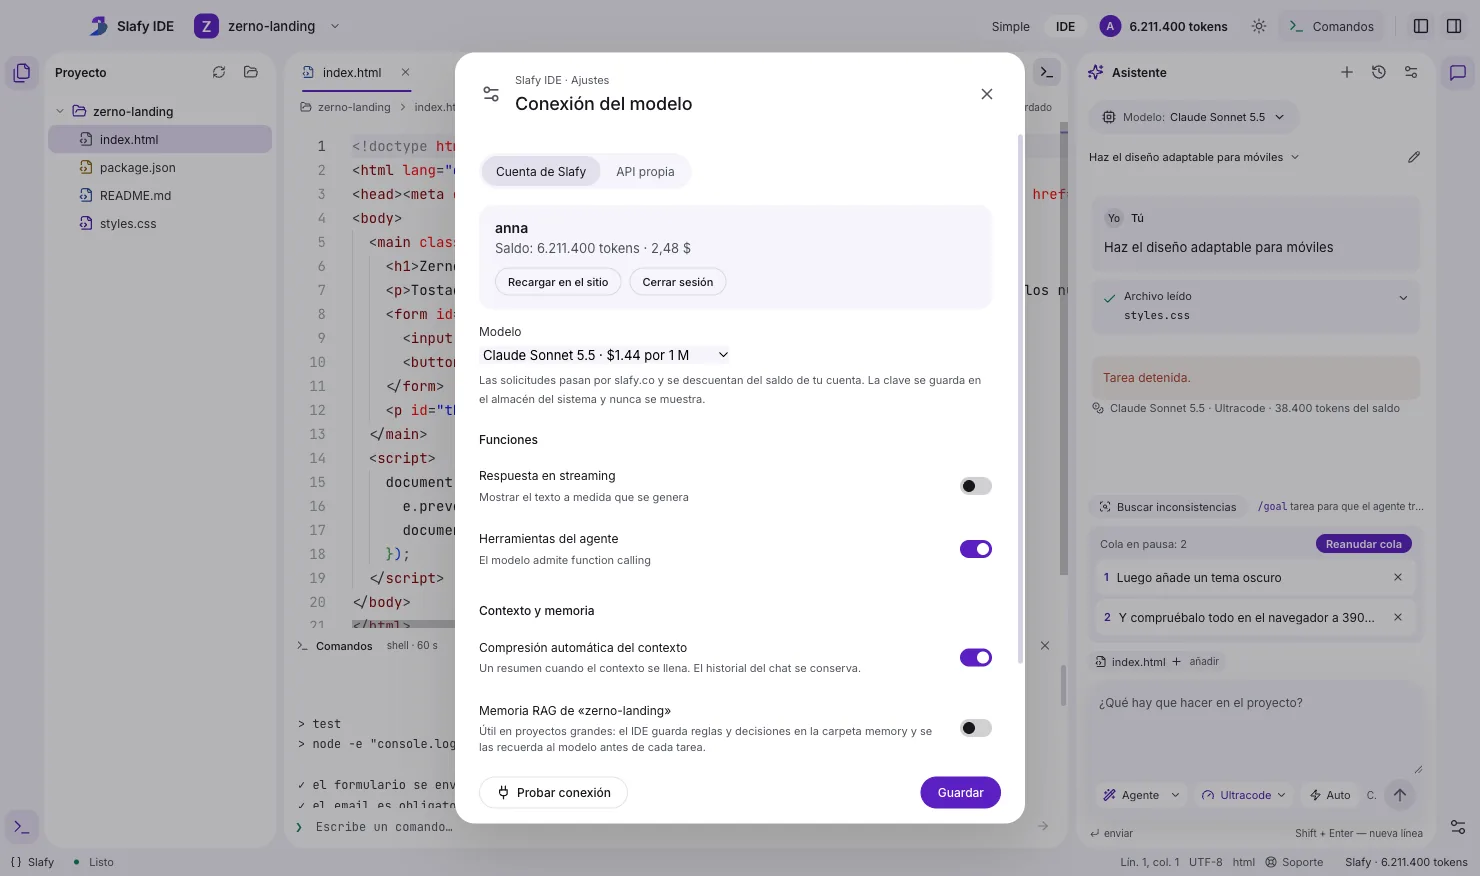The image size is (1480, 876).
Task: Edit the chat title with pencil icon
Action: point(1414,157)
